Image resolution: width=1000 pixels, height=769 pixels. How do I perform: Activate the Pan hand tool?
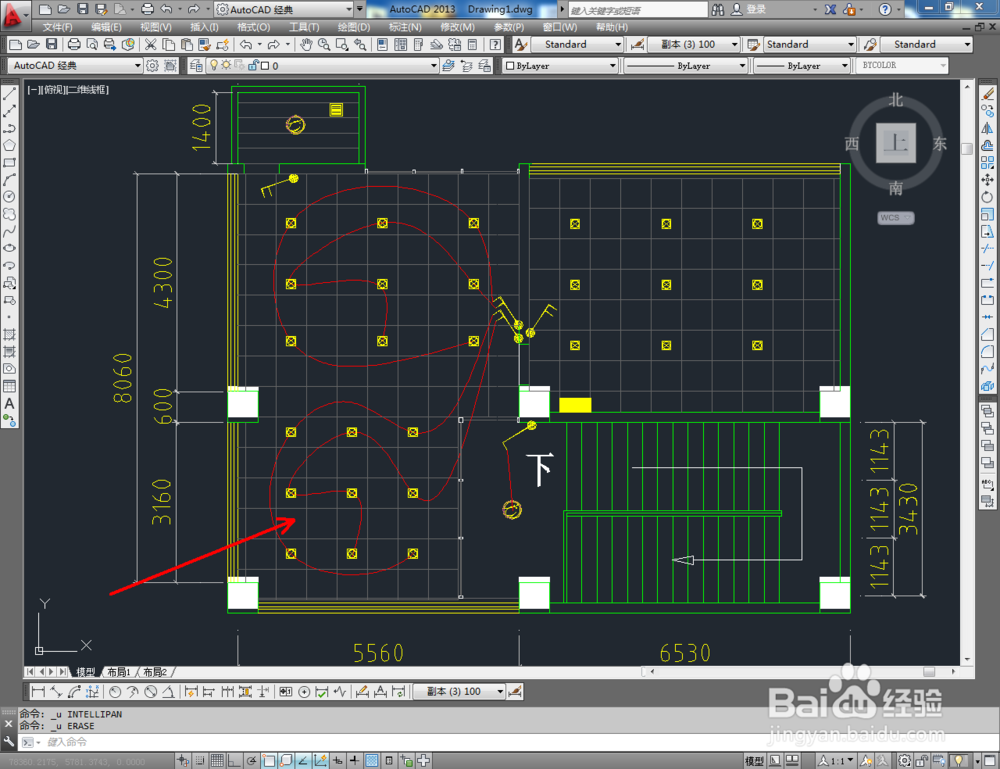click(x=306, y=44)
